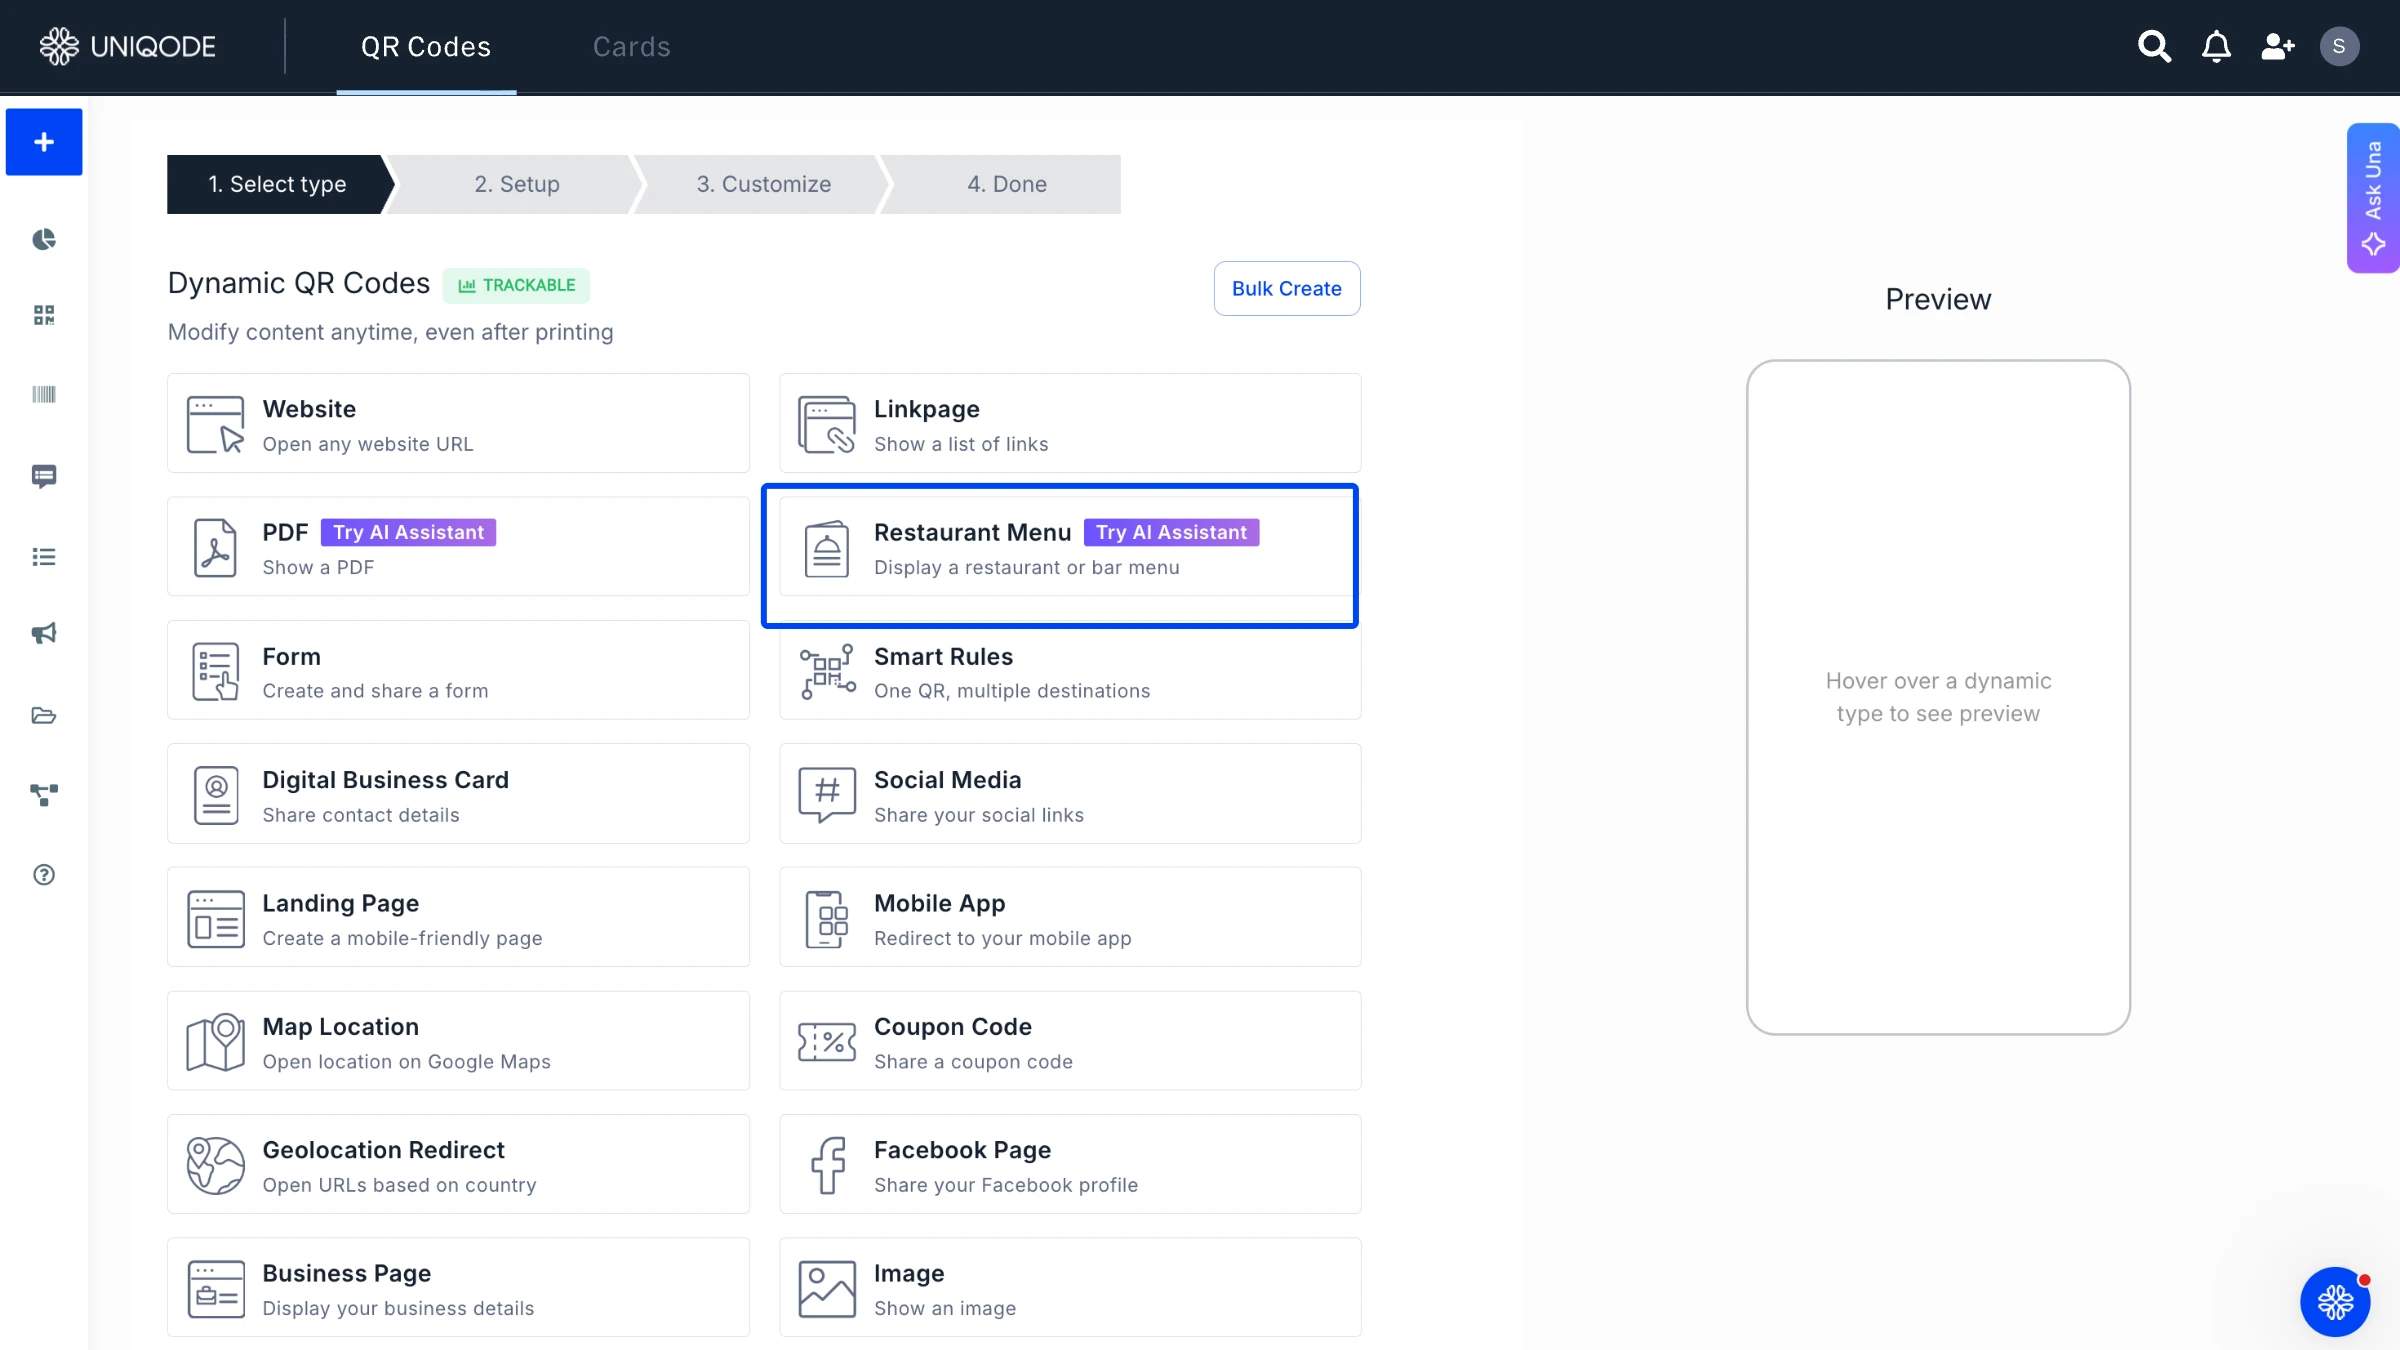Go to step 1. Select type
Screen dimensions: 2400x1350
(277, 184)
